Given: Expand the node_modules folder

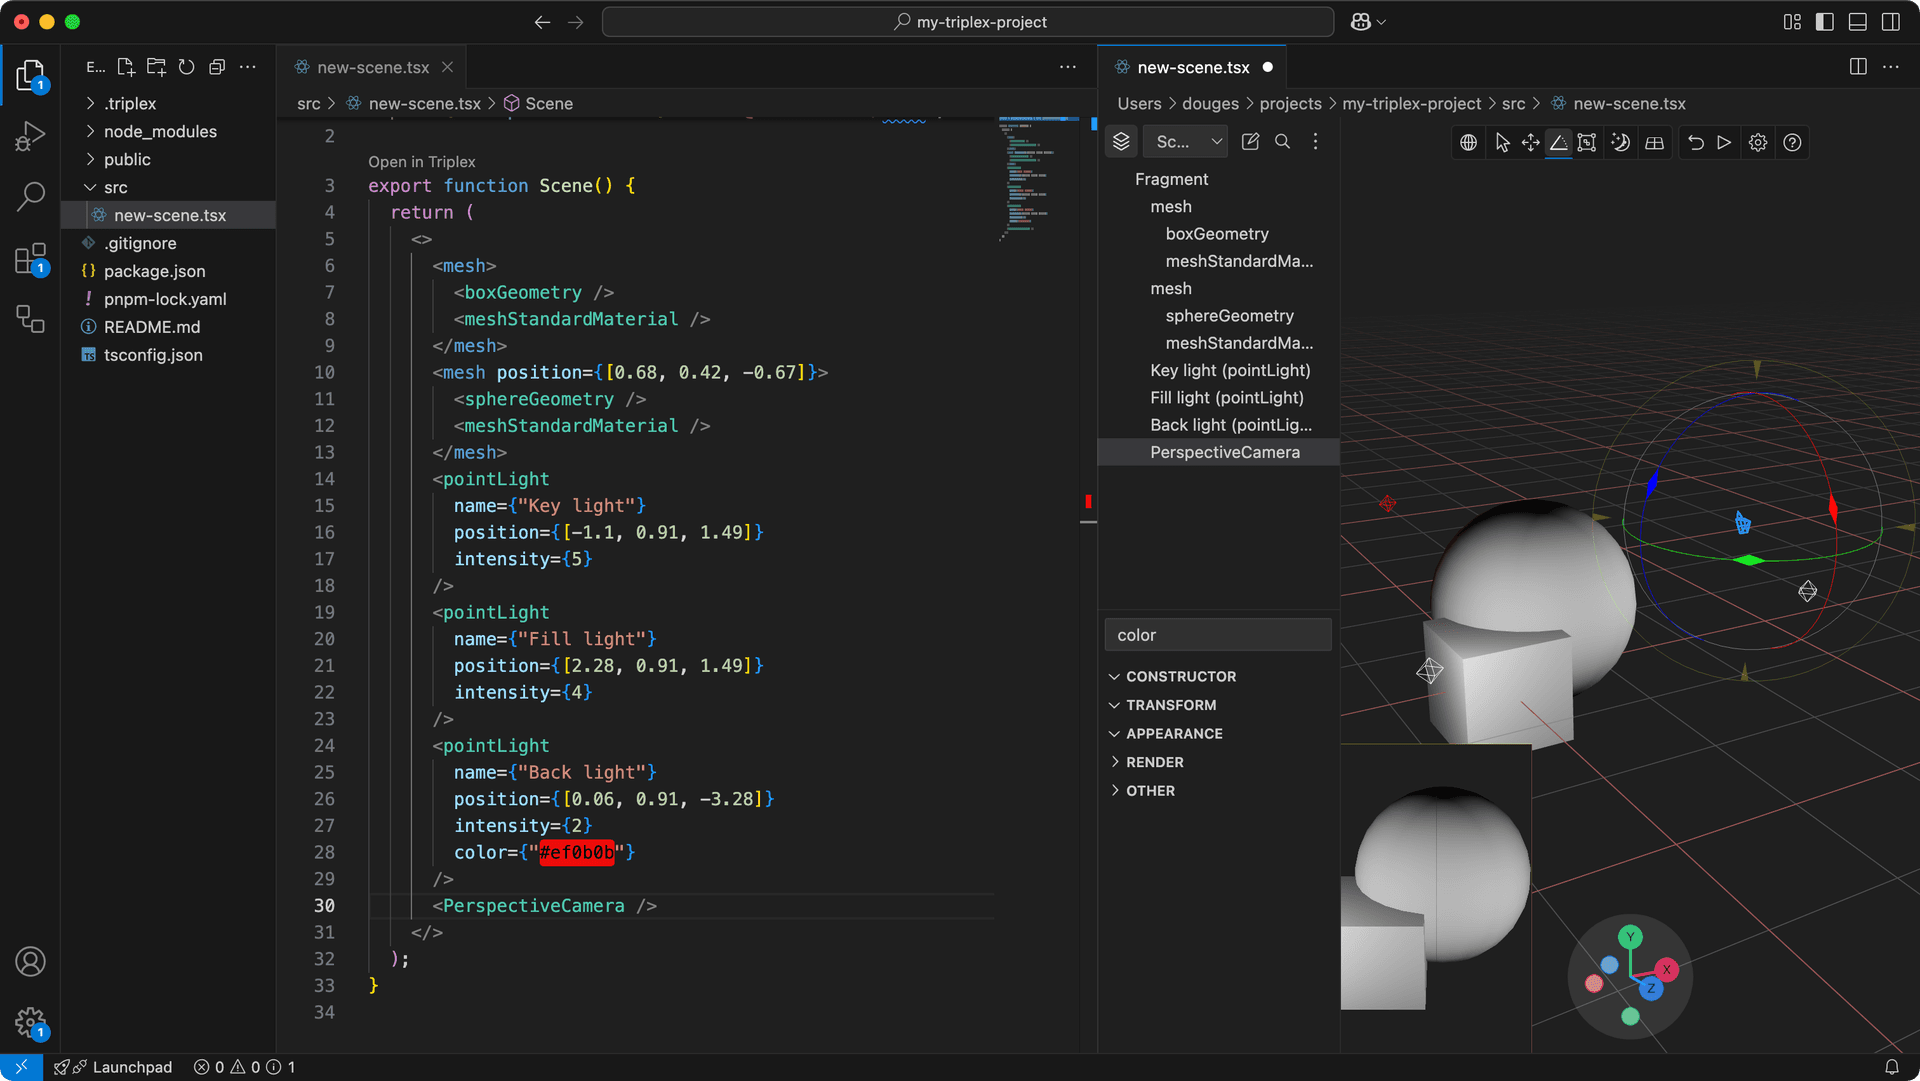Looking at the screenshot, I should [160, 131].
